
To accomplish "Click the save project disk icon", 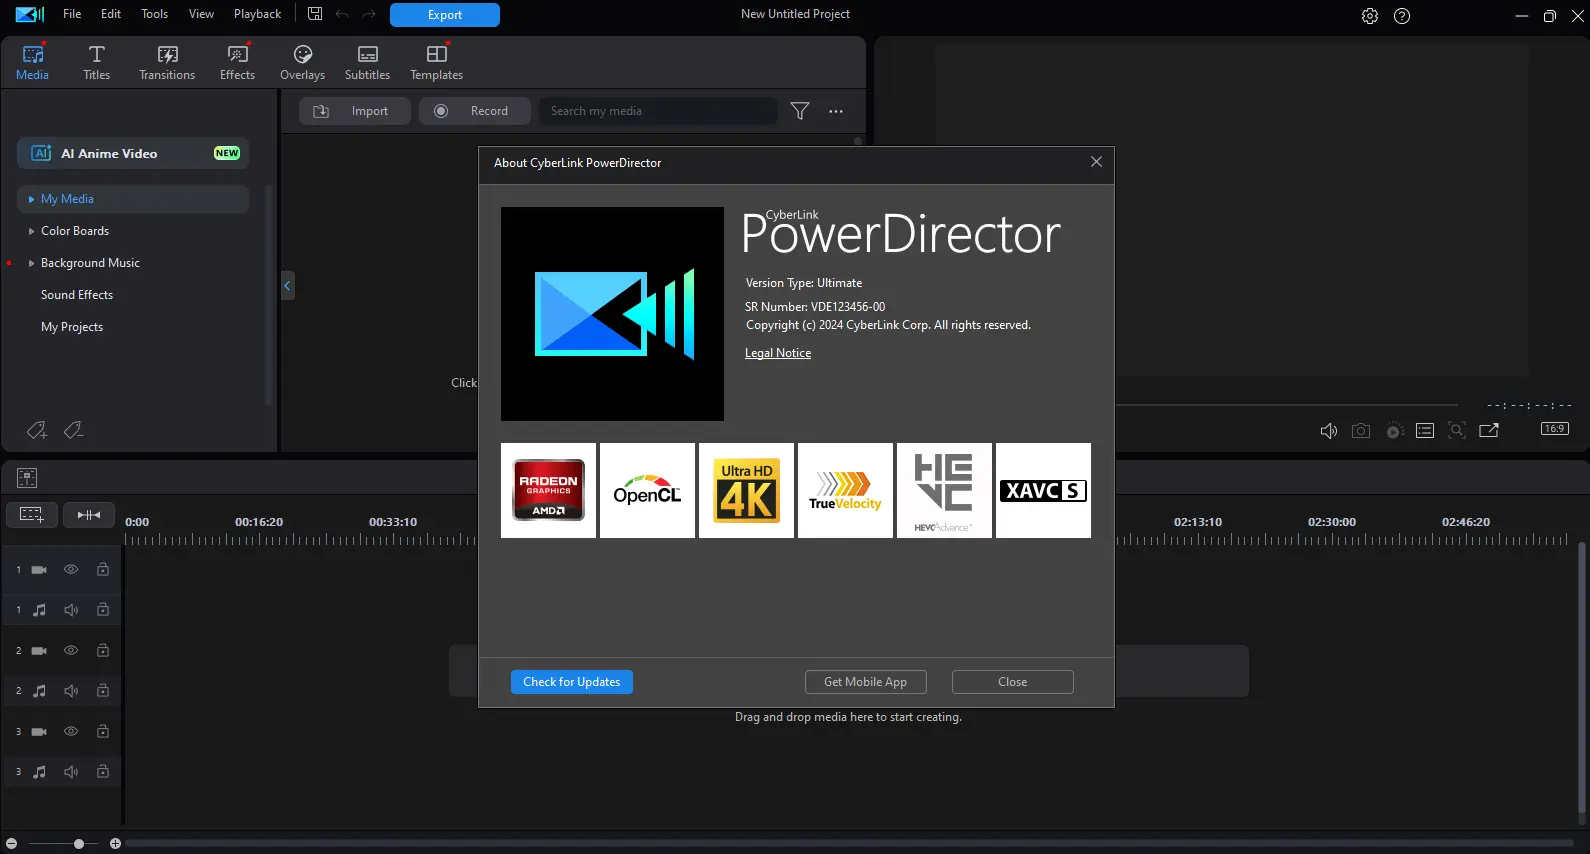I will [315, 14].
